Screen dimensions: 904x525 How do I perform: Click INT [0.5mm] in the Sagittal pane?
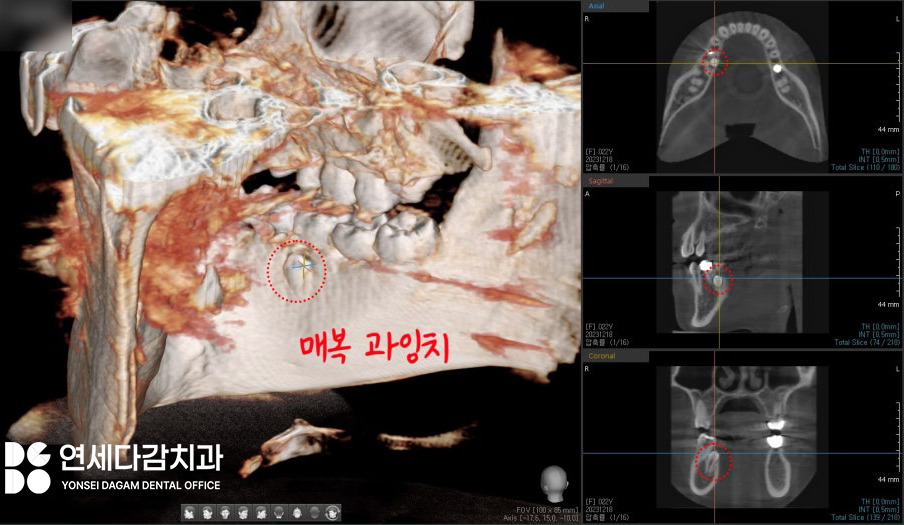coord(879,334)
